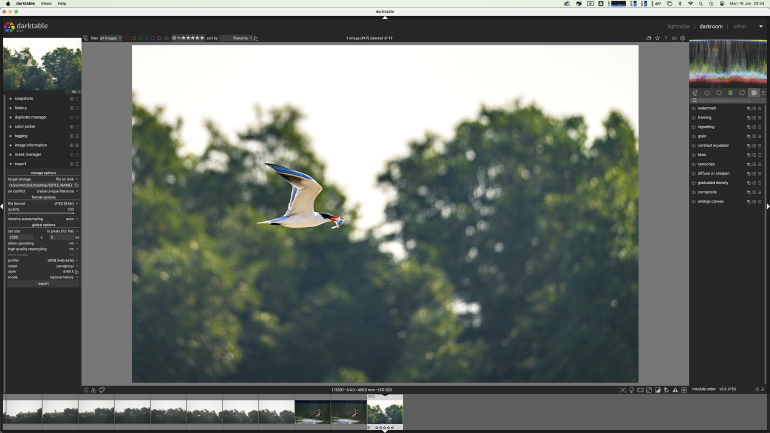The image size is (770, 433).
Task: Enable the blurs module power icon
Action: (x=694, y=155)
